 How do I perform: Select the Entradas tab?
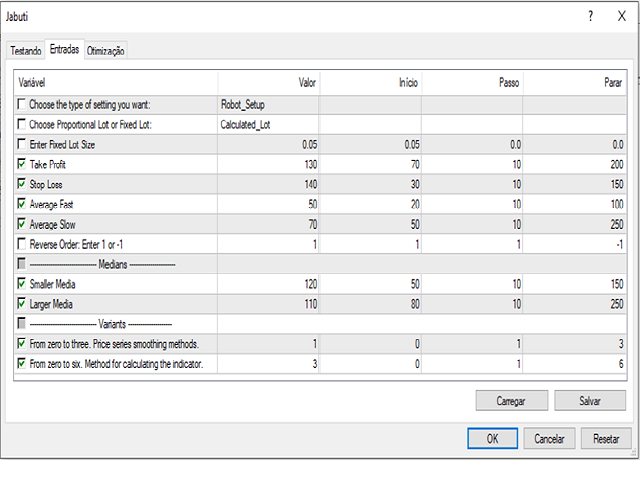[x=64, y=49]
